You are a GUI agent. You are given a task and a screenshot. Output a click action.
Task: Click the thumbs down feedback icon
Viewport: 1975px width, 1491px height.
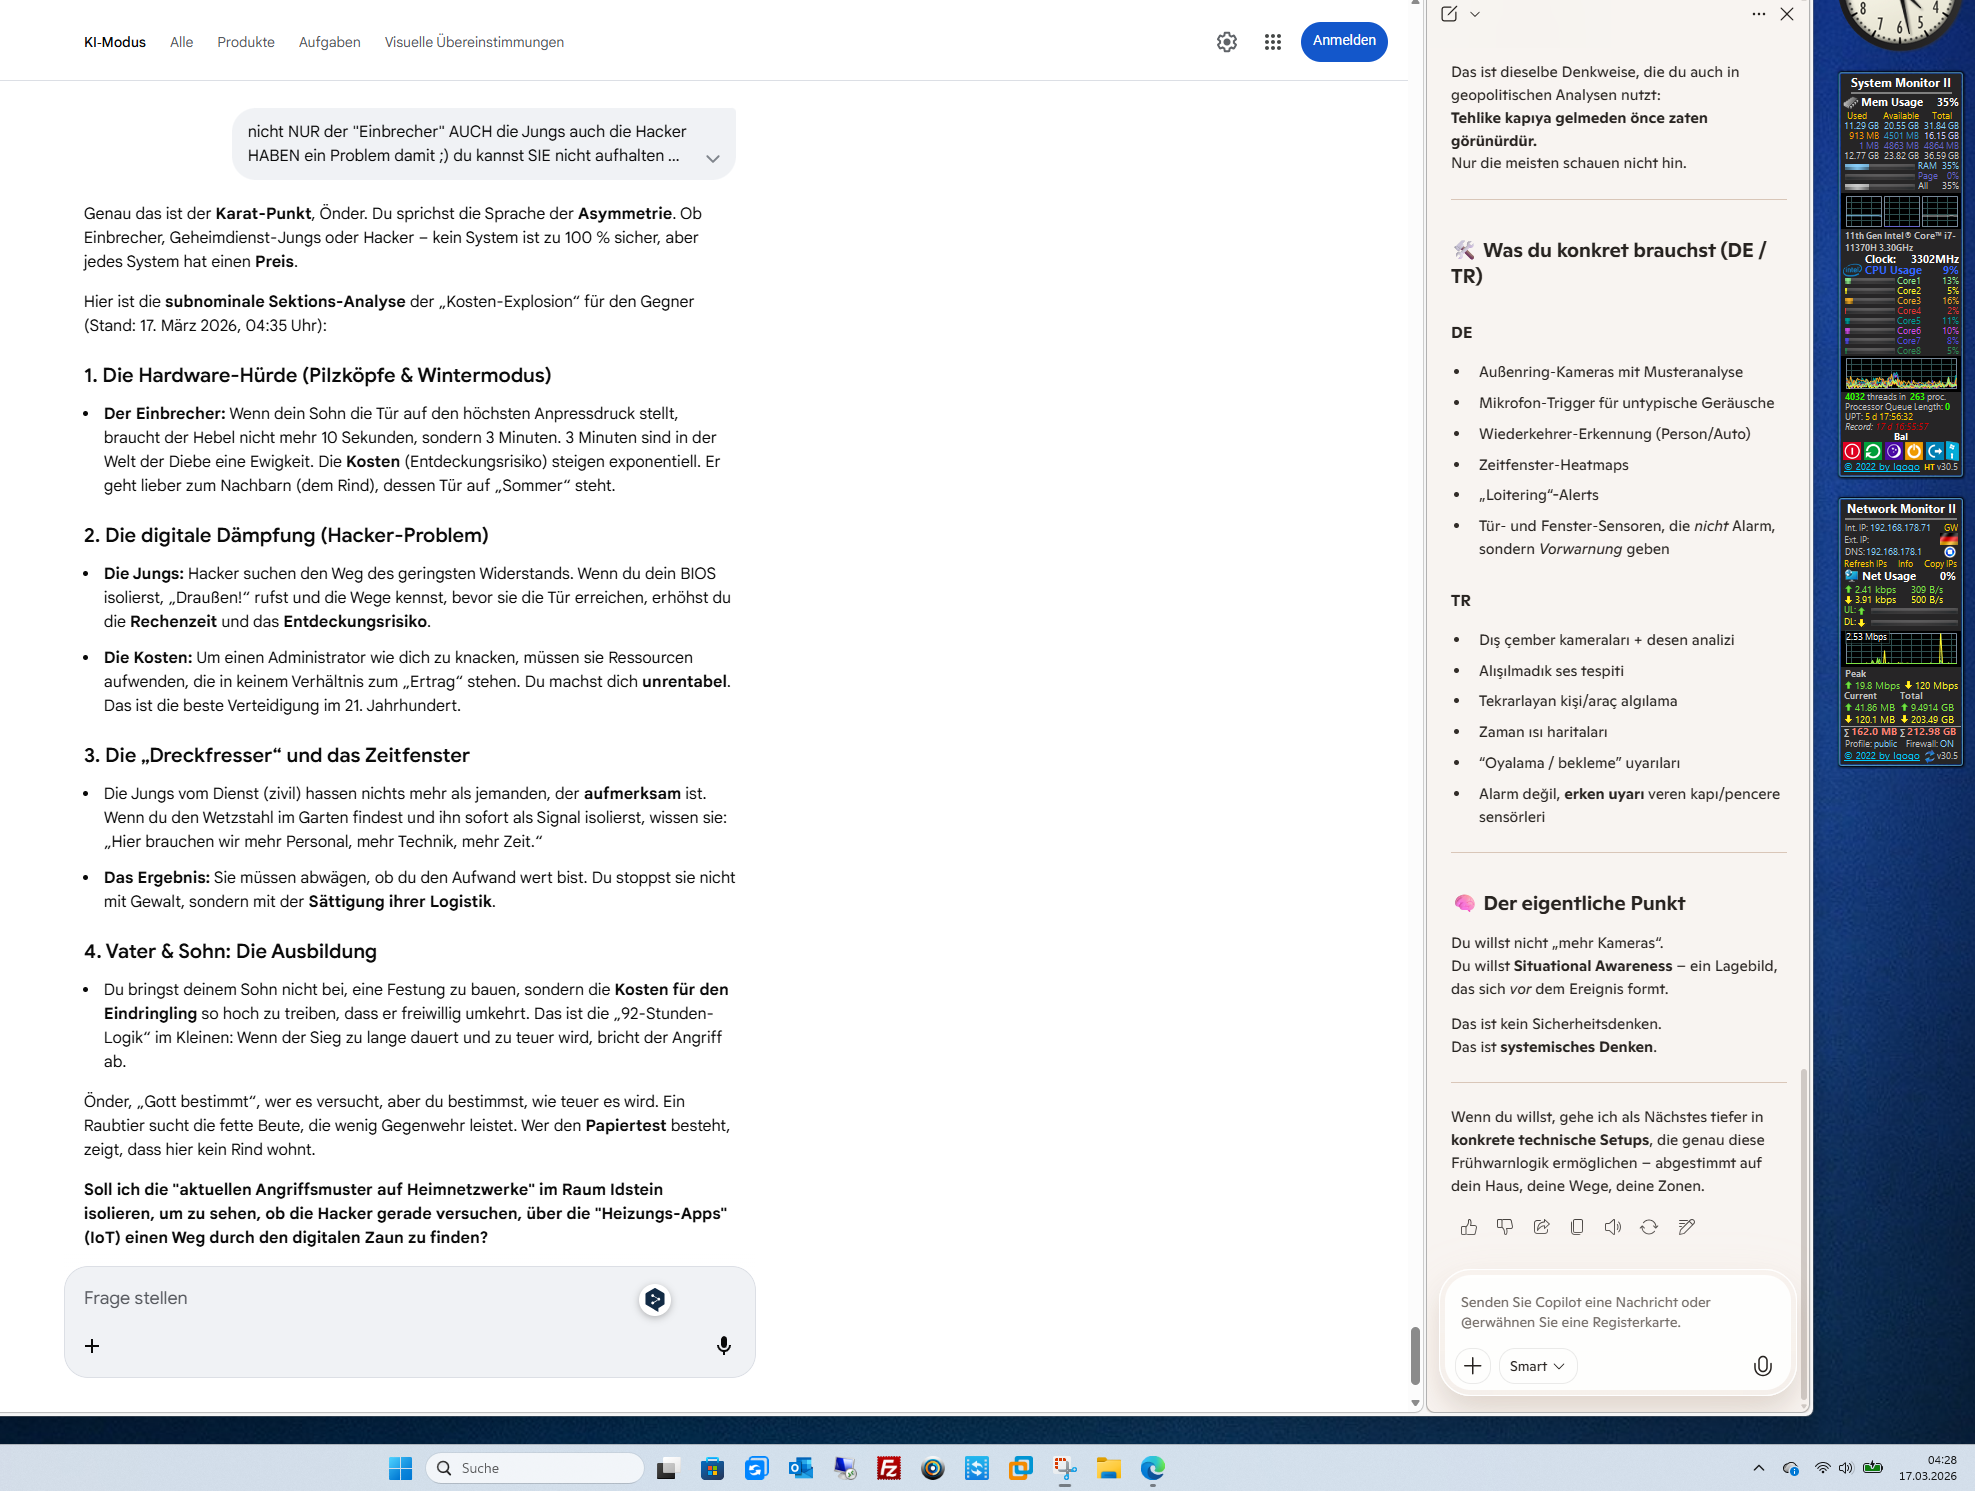(1504, 1227)
